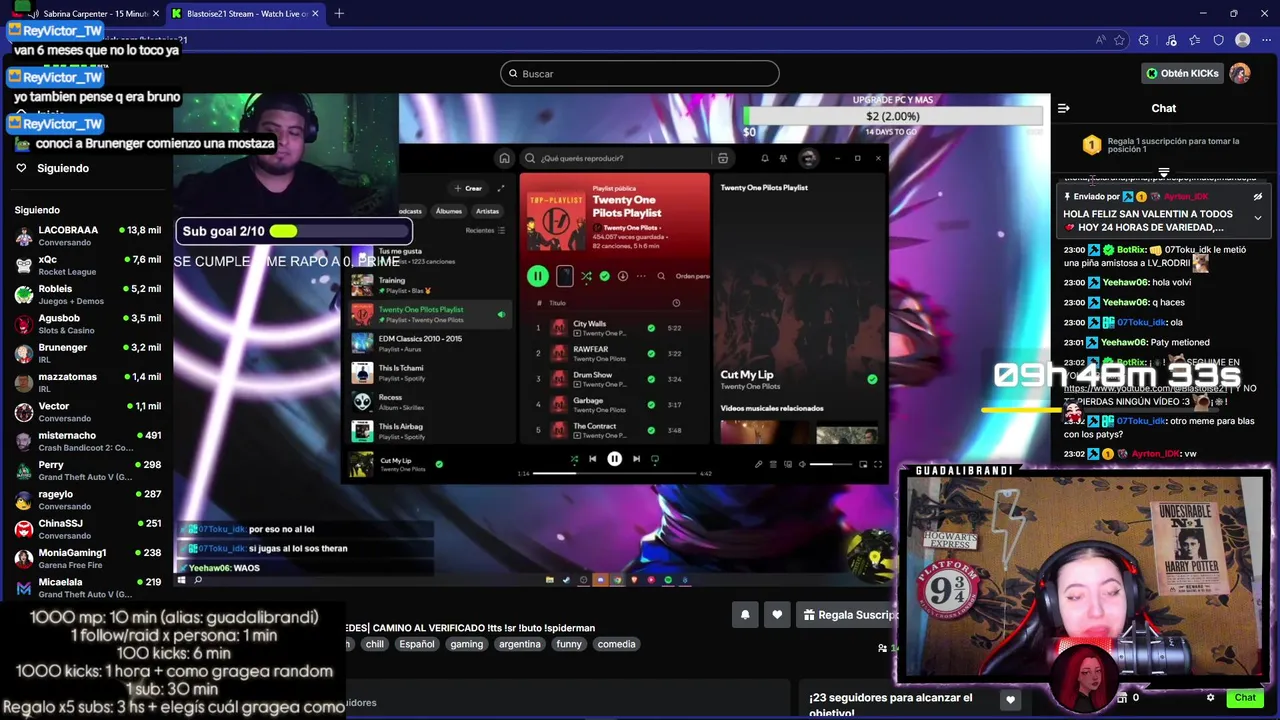
Task: Open the xQc channel in sidebar
Action: click(88, 265)
